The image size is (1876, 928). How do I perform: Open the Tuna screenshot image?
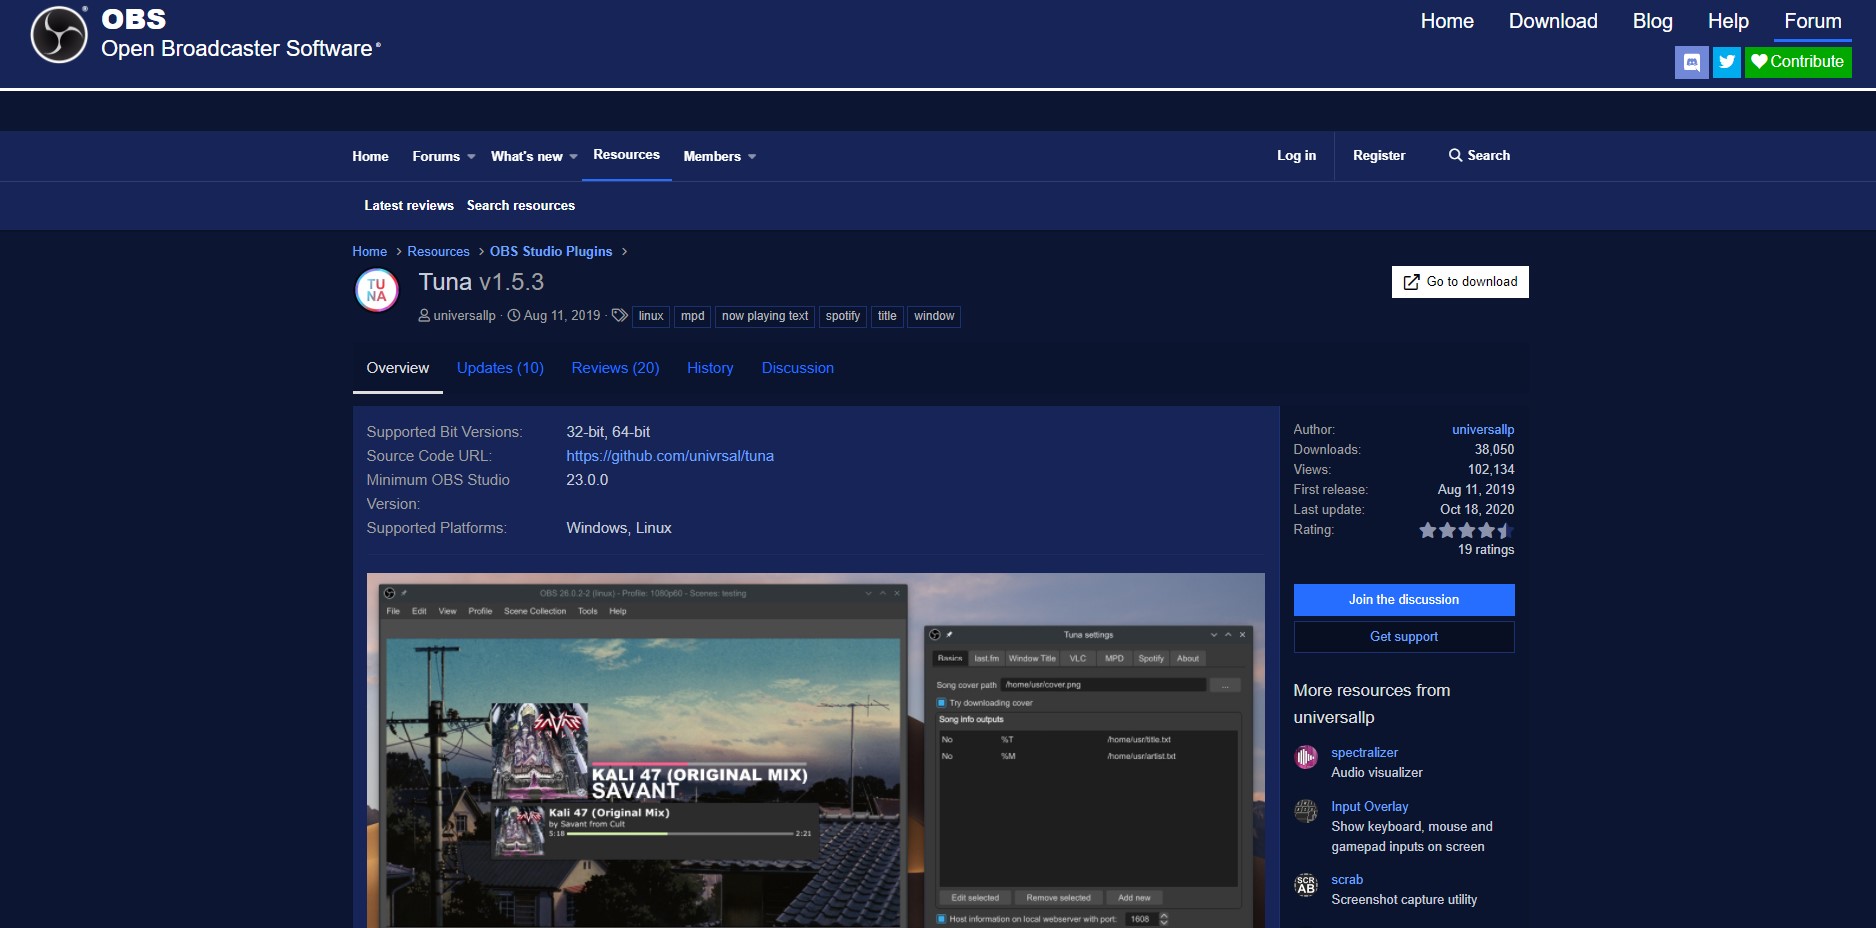(816, 750)
